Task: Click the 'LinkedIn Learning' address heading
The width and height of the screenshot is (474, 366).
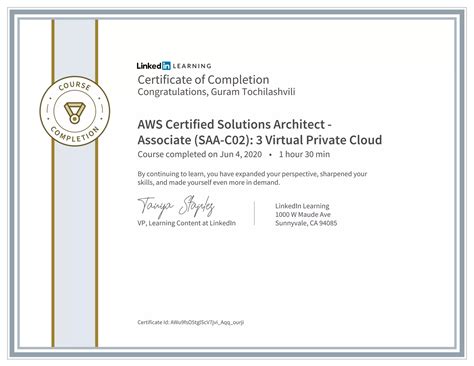Action: [302, 206]
